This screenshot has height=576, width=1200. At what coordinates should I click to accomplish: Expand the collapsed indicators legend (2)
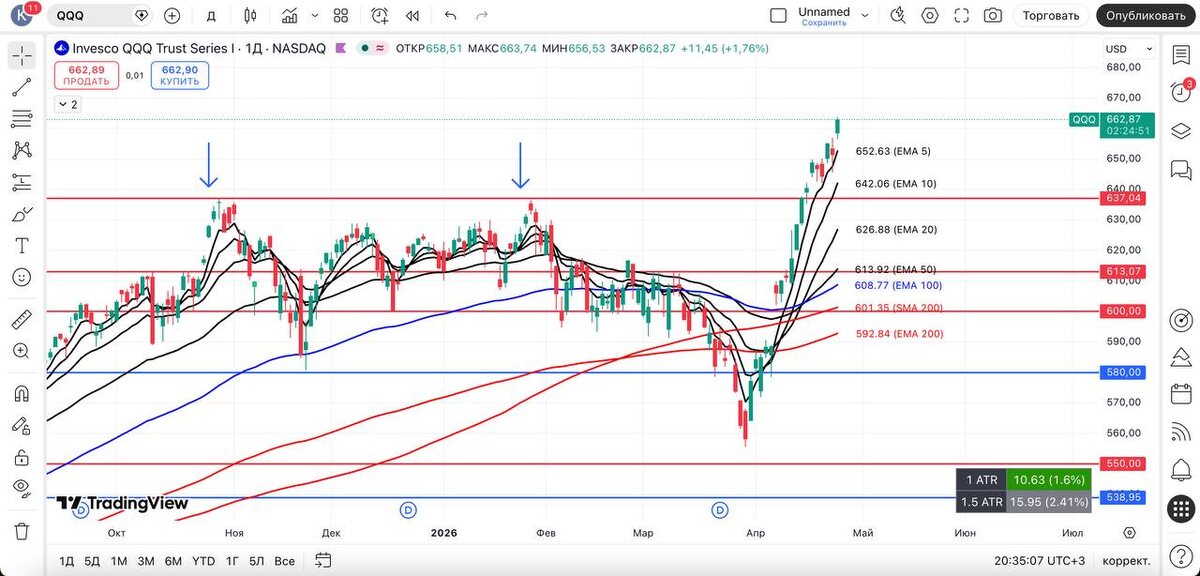click(68, 104)
